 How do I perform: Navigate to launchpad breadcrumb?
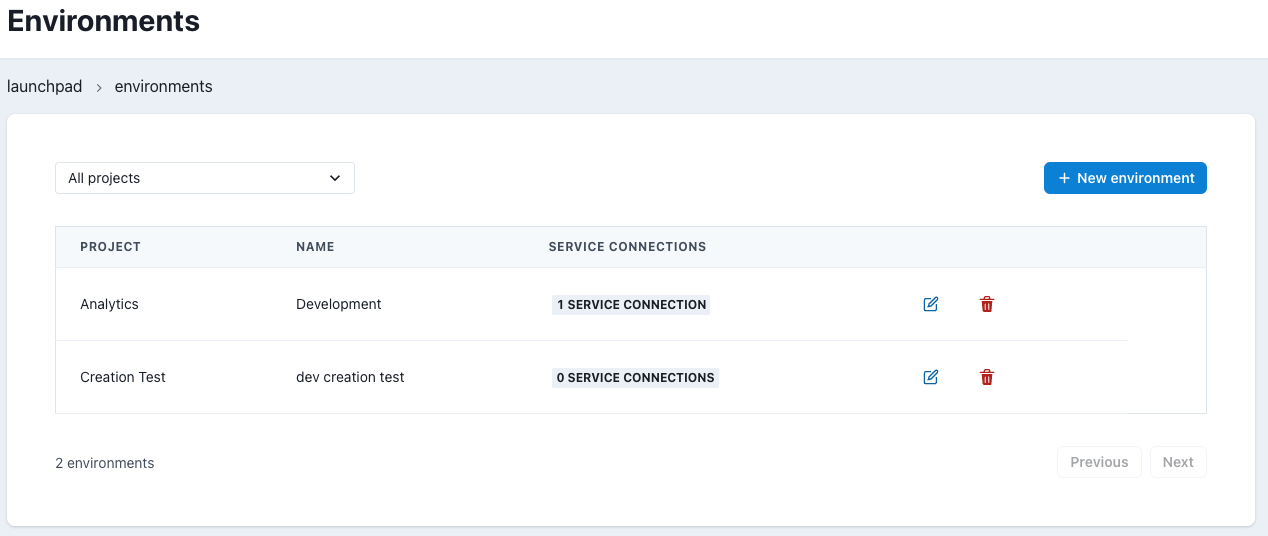point(45,86)
